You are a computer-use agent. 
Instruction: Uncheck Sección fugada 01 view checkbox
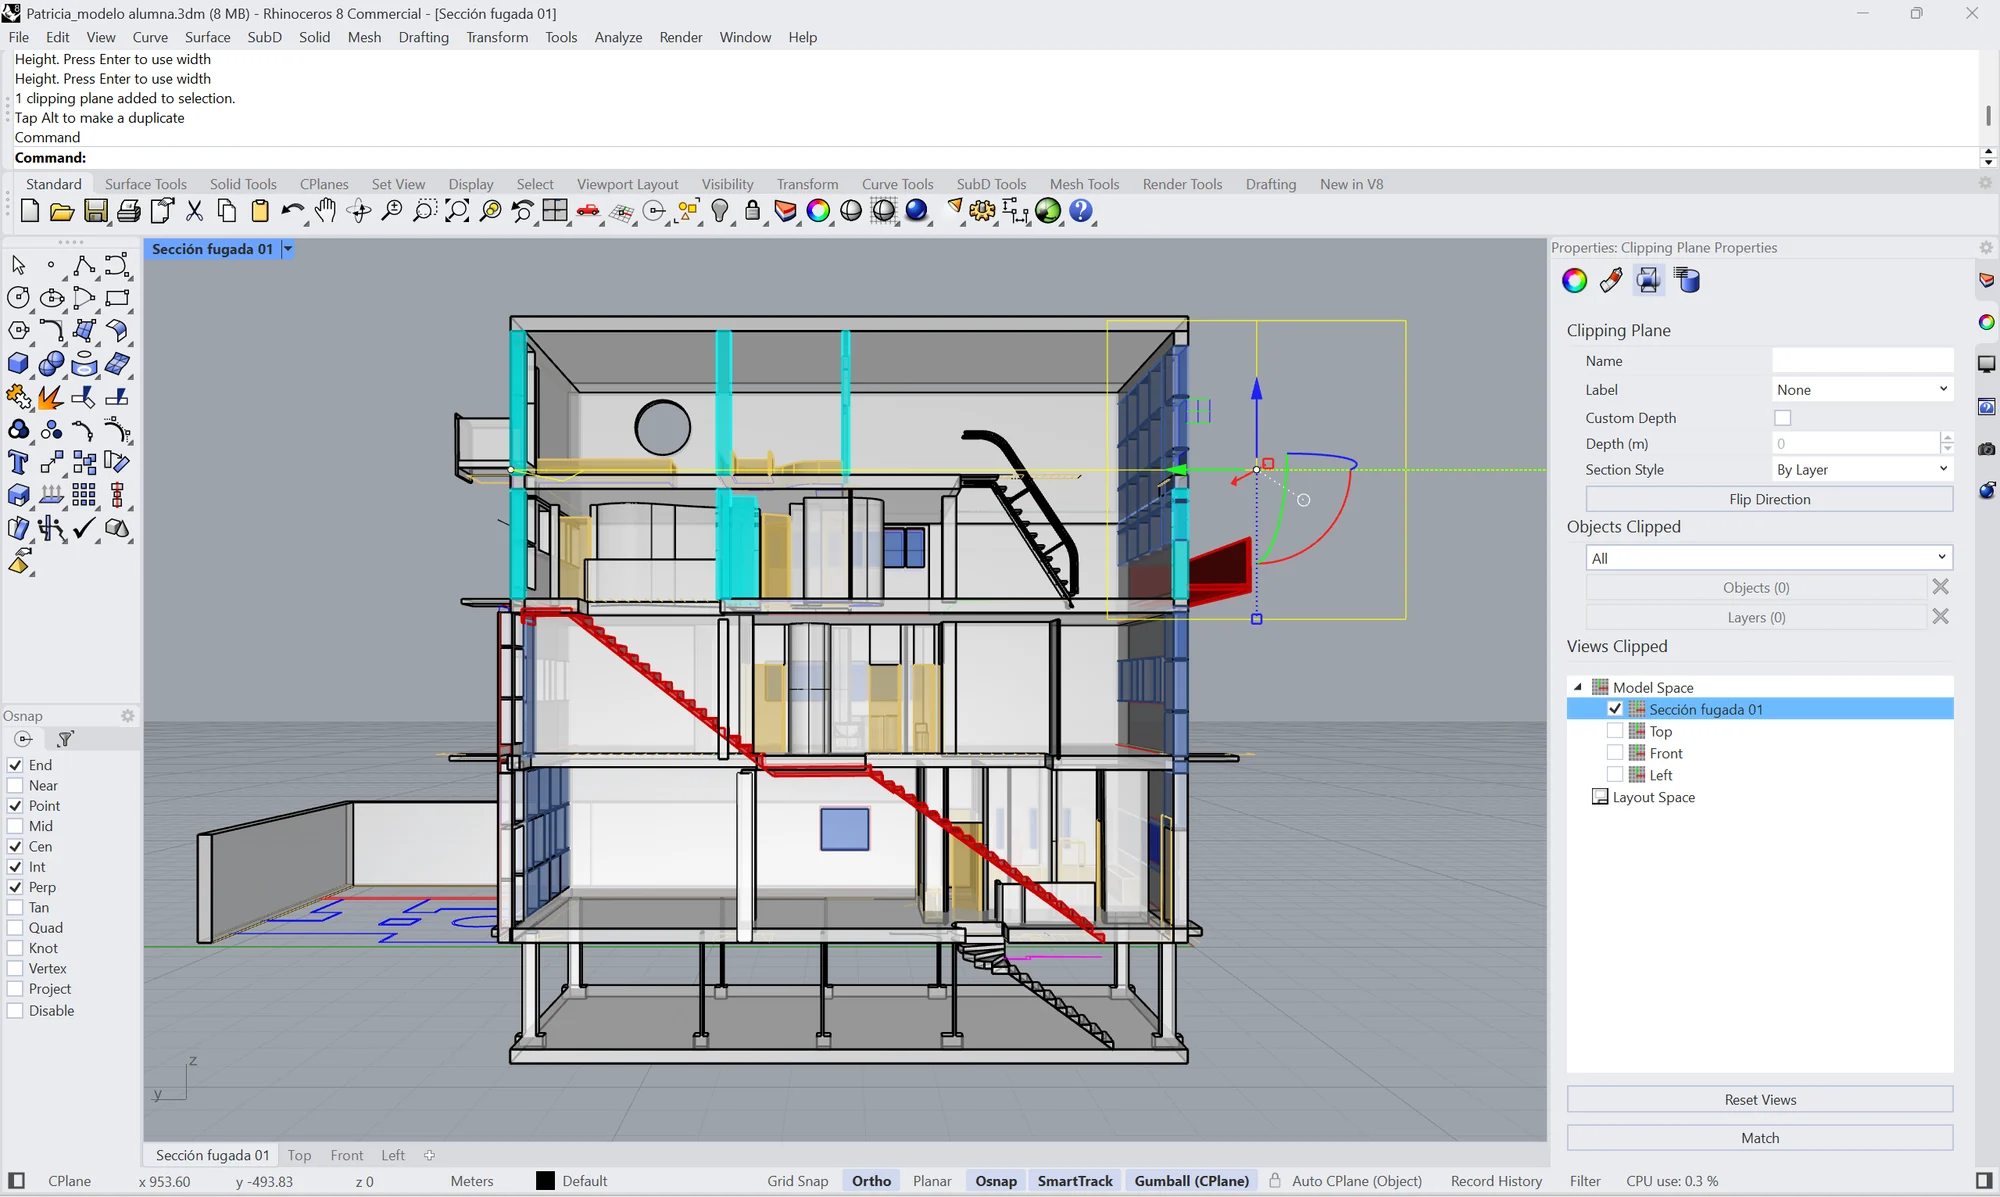click(x=1614, y=709)
